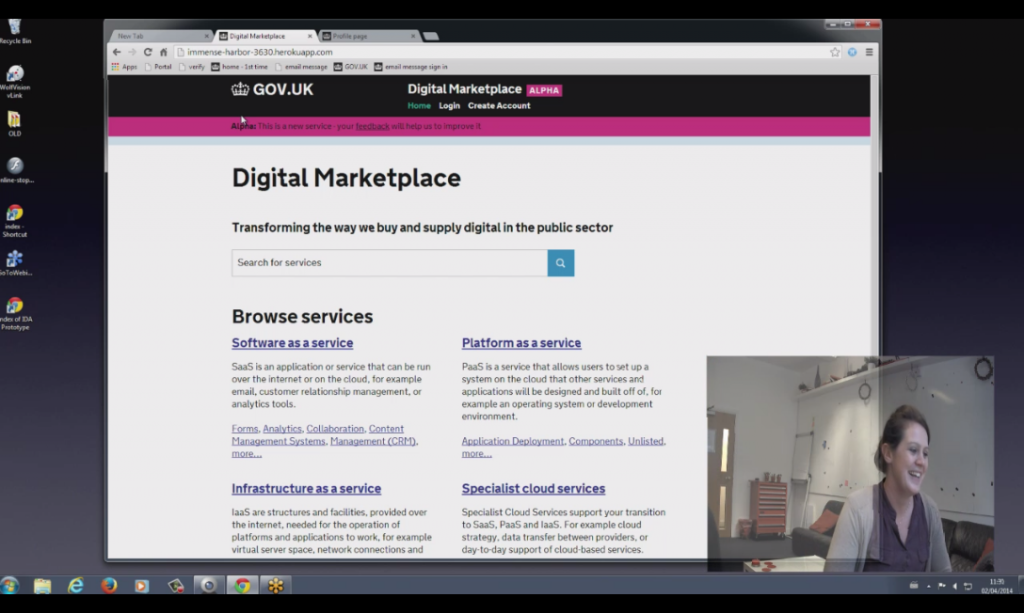Click 'more...' under Platform as a service
Viewport: 1024px width, 613px height.
coord(477,454)
